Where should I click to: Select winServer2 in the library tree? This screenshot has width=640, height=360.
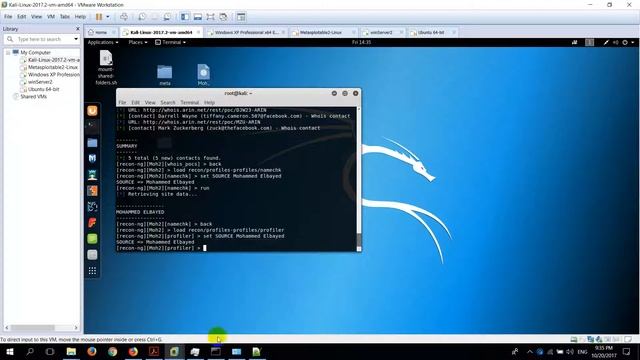[40, 82]
